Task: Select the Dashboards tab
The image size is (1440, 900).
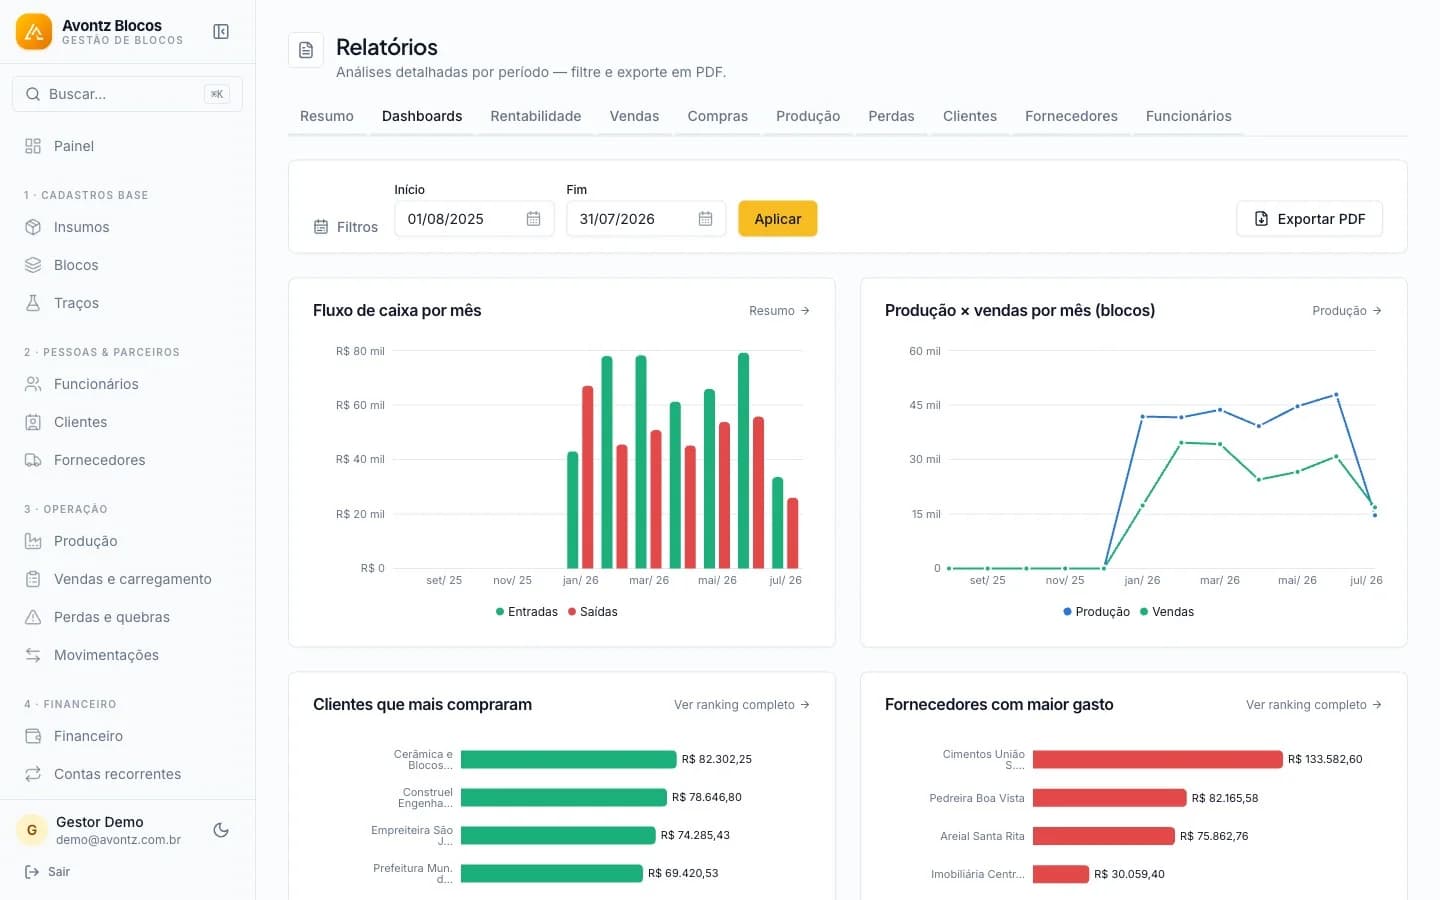Action: [x=422, y=116]
